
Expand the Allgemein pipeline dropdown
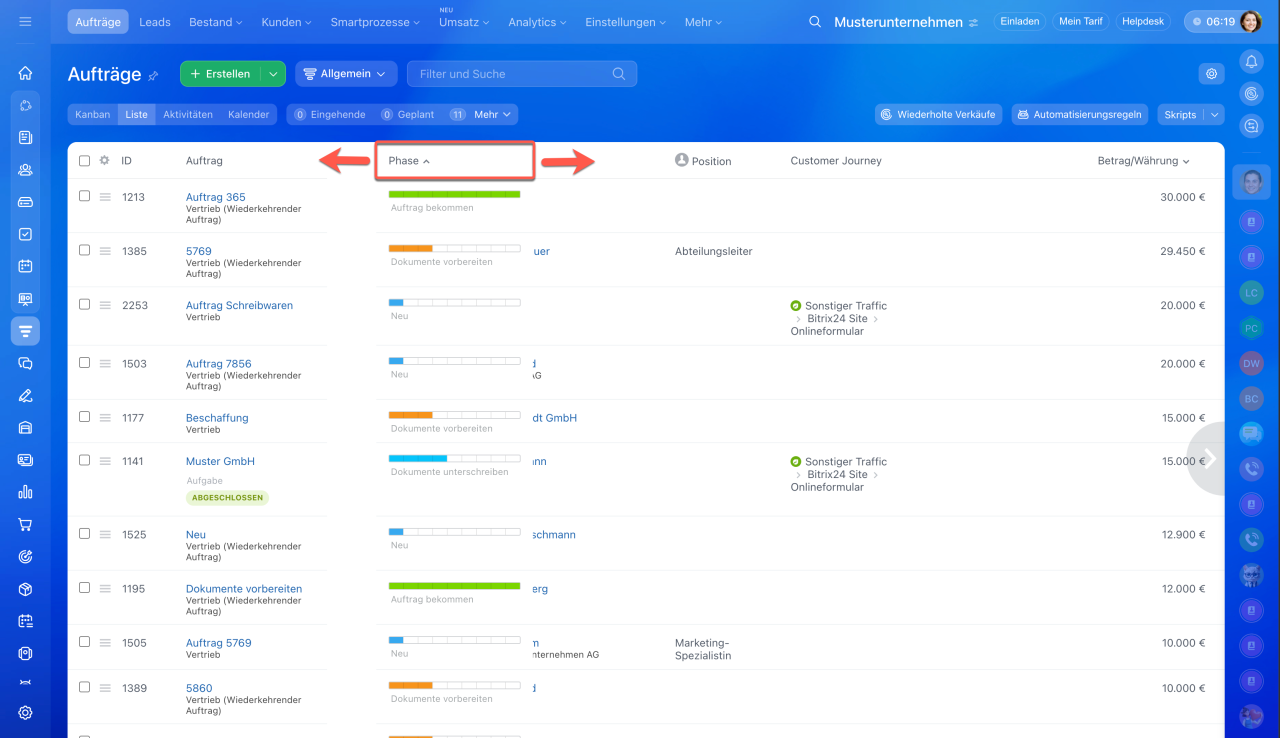pos(346,74)
